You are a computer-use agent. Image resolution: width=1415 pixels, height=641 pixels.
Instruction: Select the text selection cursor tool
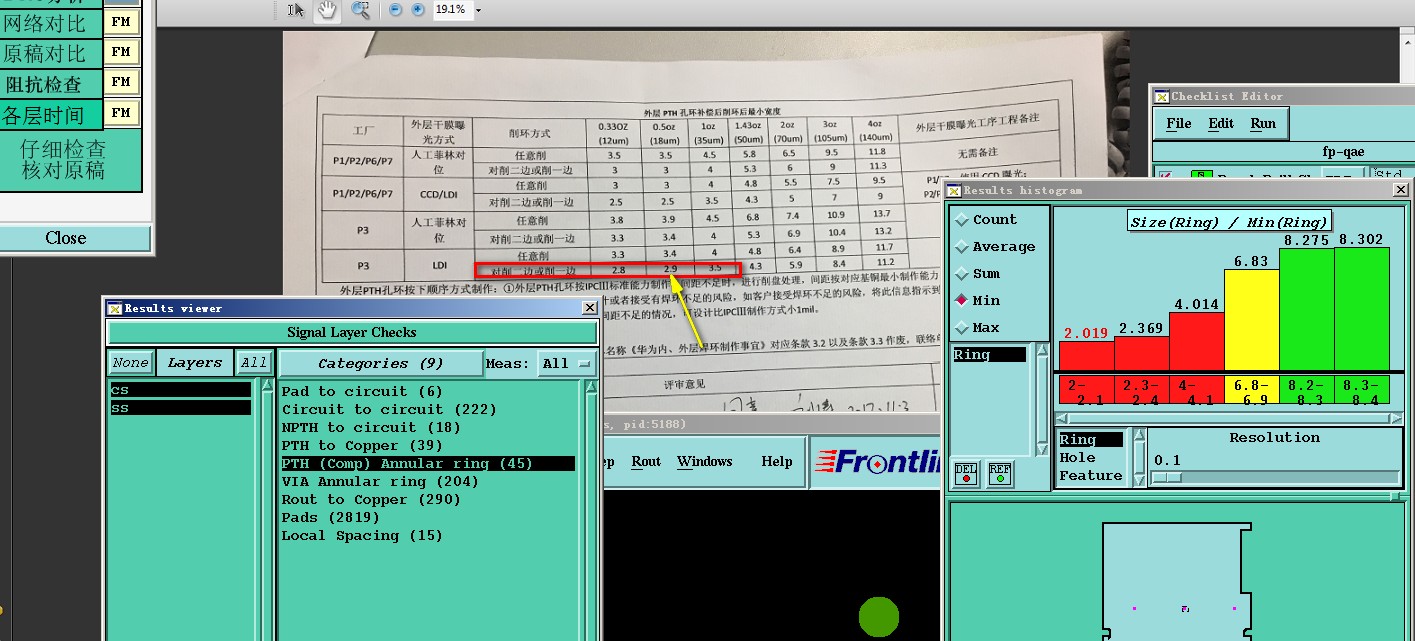click(x=296, y=10)
